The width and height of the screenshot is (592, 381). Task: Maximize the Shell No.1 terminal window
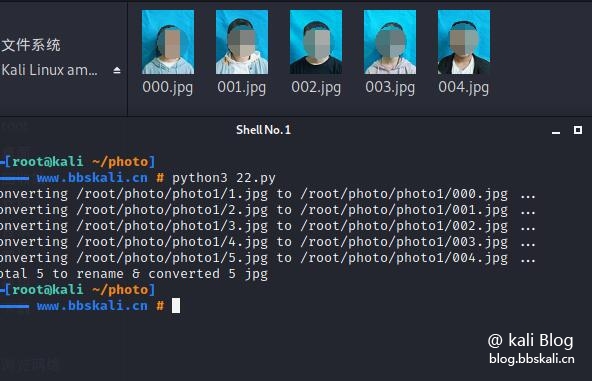(578, 130)
